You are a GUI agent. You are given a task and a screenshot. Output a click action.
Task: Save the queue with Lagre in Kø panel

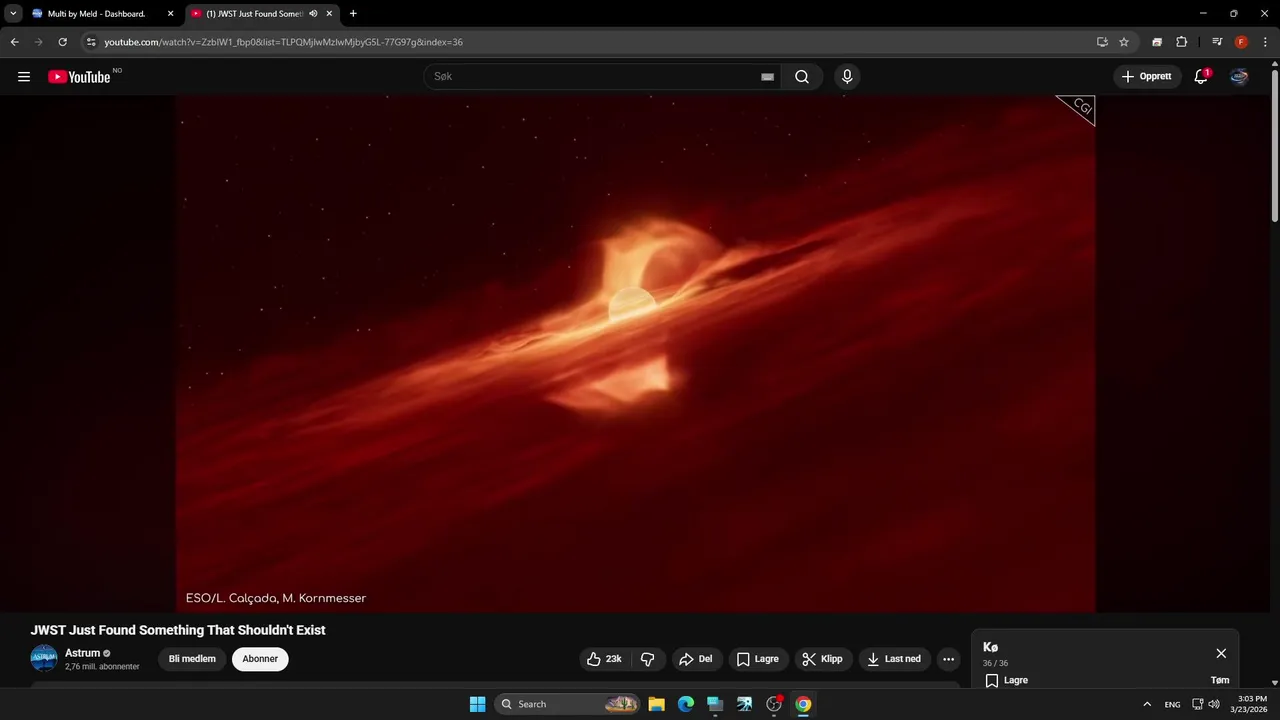coord(1007,681)
